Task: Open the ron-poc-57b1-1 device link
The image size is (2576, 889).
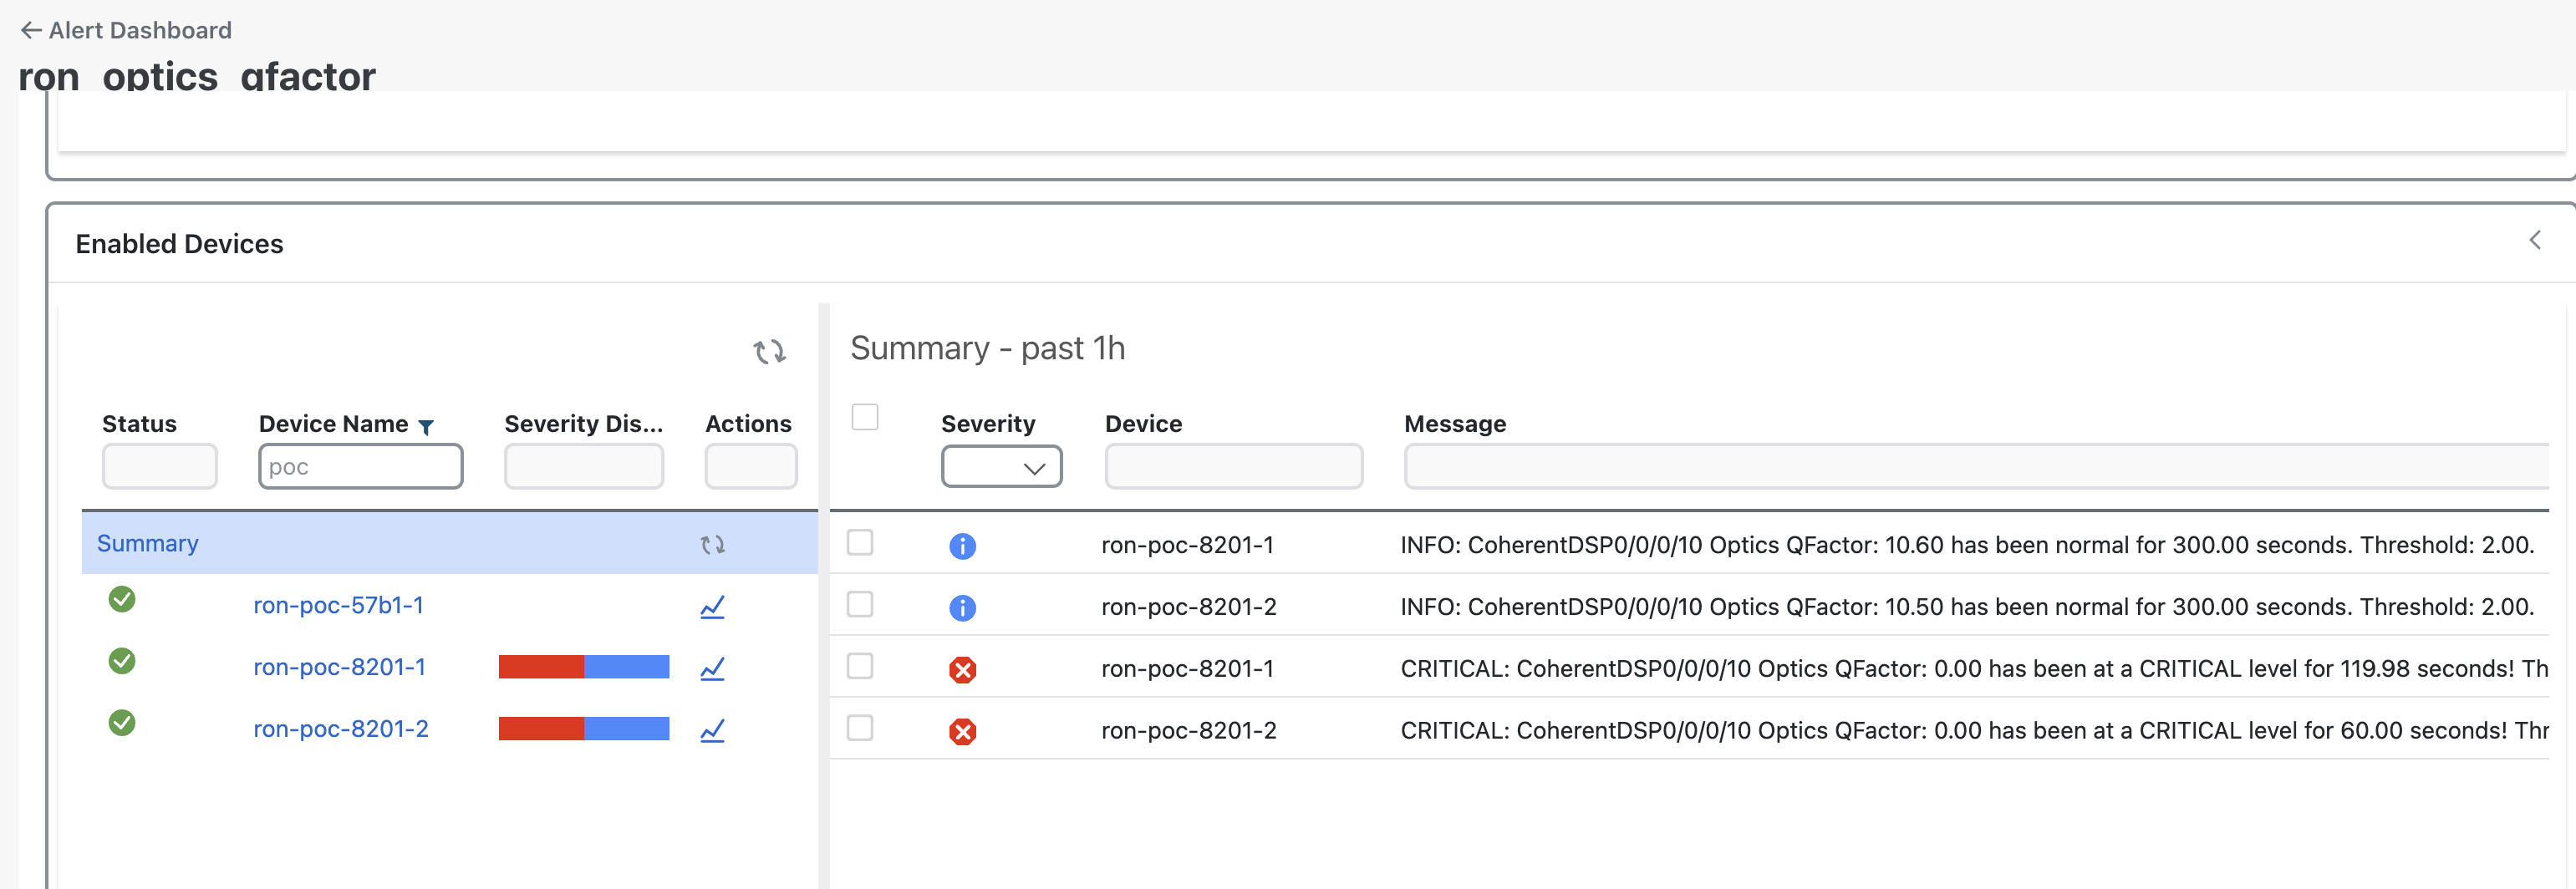Action: click(x=338, y=605)
